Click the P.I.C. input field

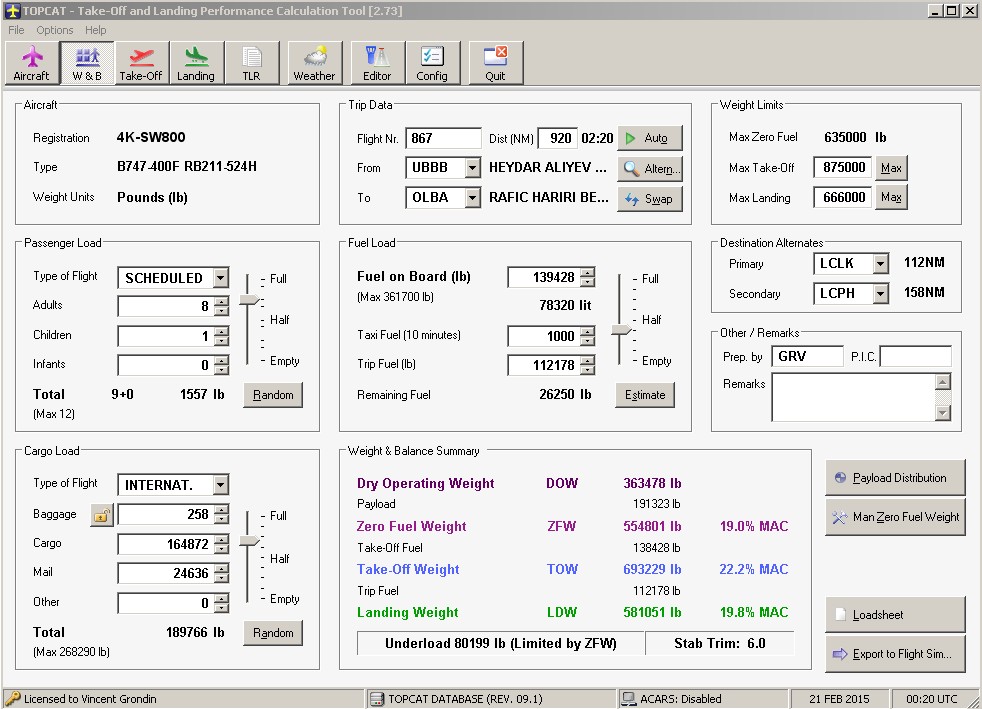(x=916, y=356)
